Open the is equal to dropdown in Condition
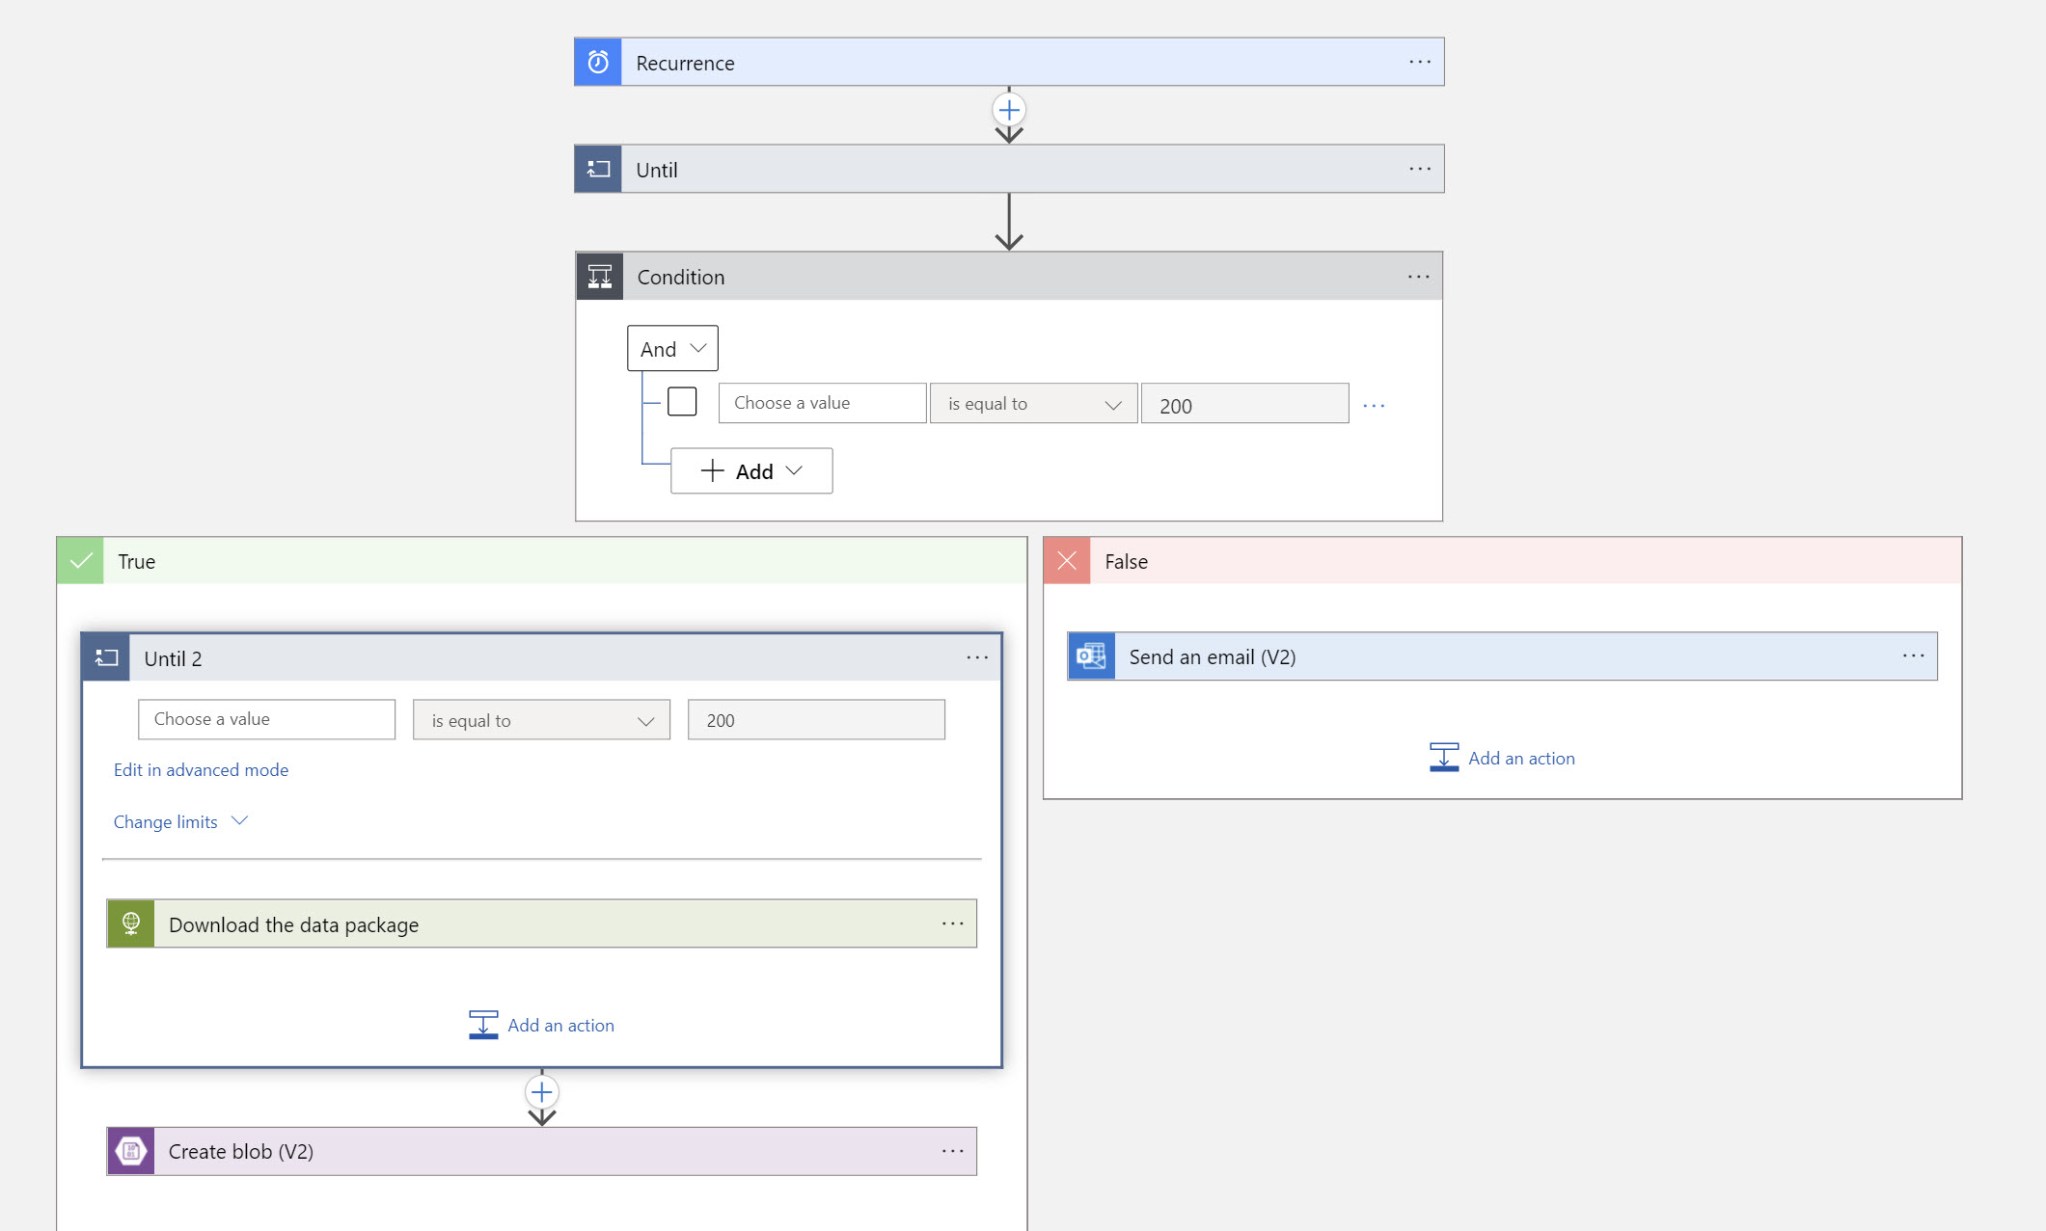2046x1231 pixels. click(x=1033, y=403)
